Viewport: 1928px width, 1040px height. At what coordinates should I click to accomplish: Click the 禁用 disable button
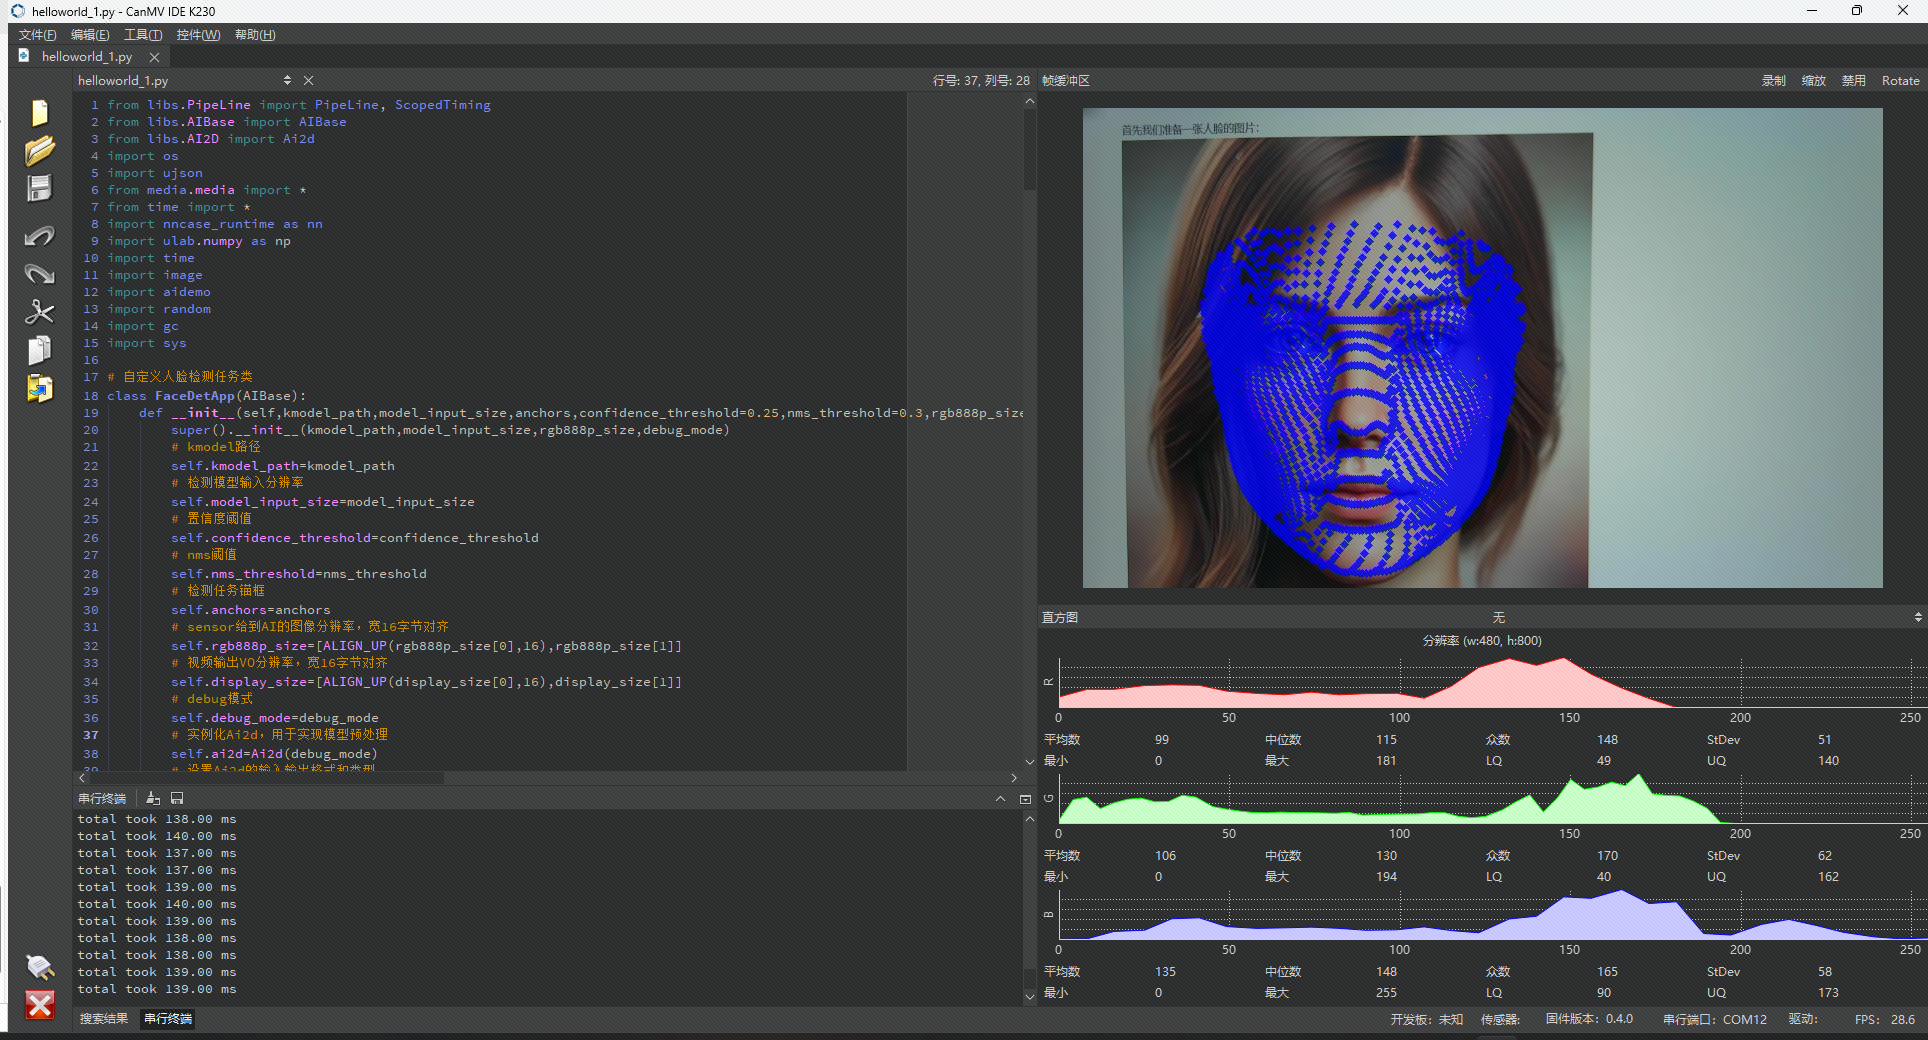[x=1853, y=81]
